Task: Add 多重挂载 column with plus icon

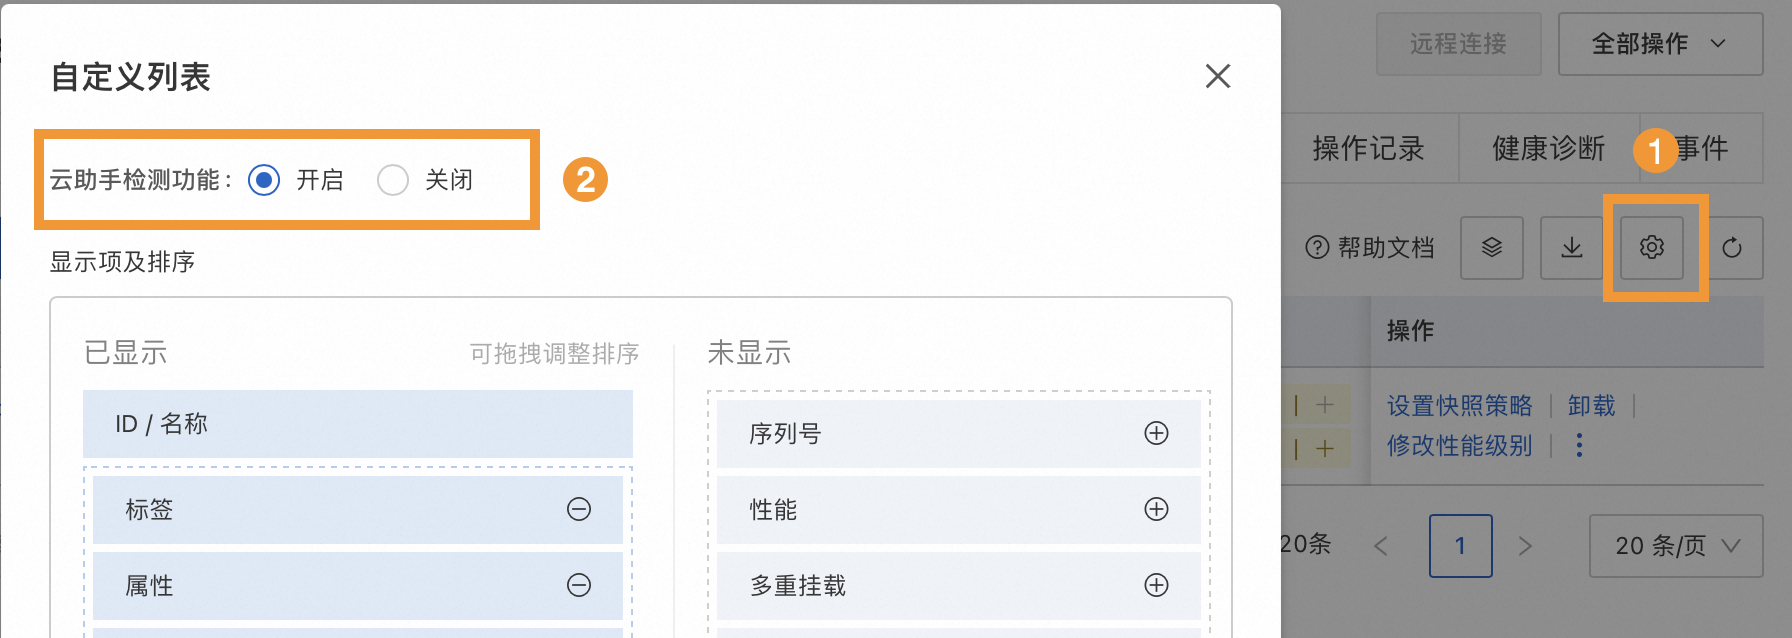Action: click(x=1156, y=585)
